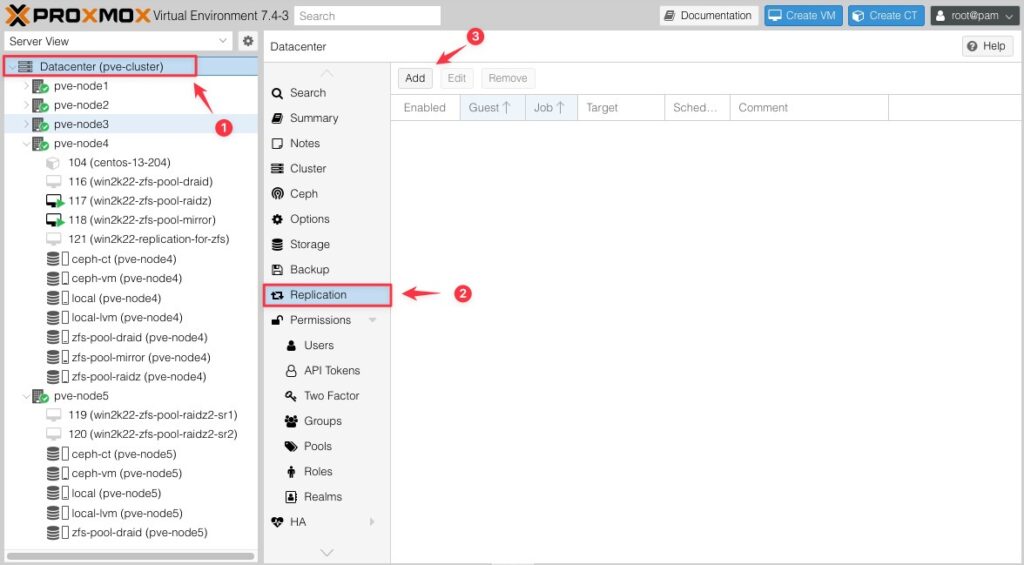Screen dimensions: 1024x565
Task: Click storage icon of zfs-pool-mirror (pve-node4)
Action: point(57,357)
